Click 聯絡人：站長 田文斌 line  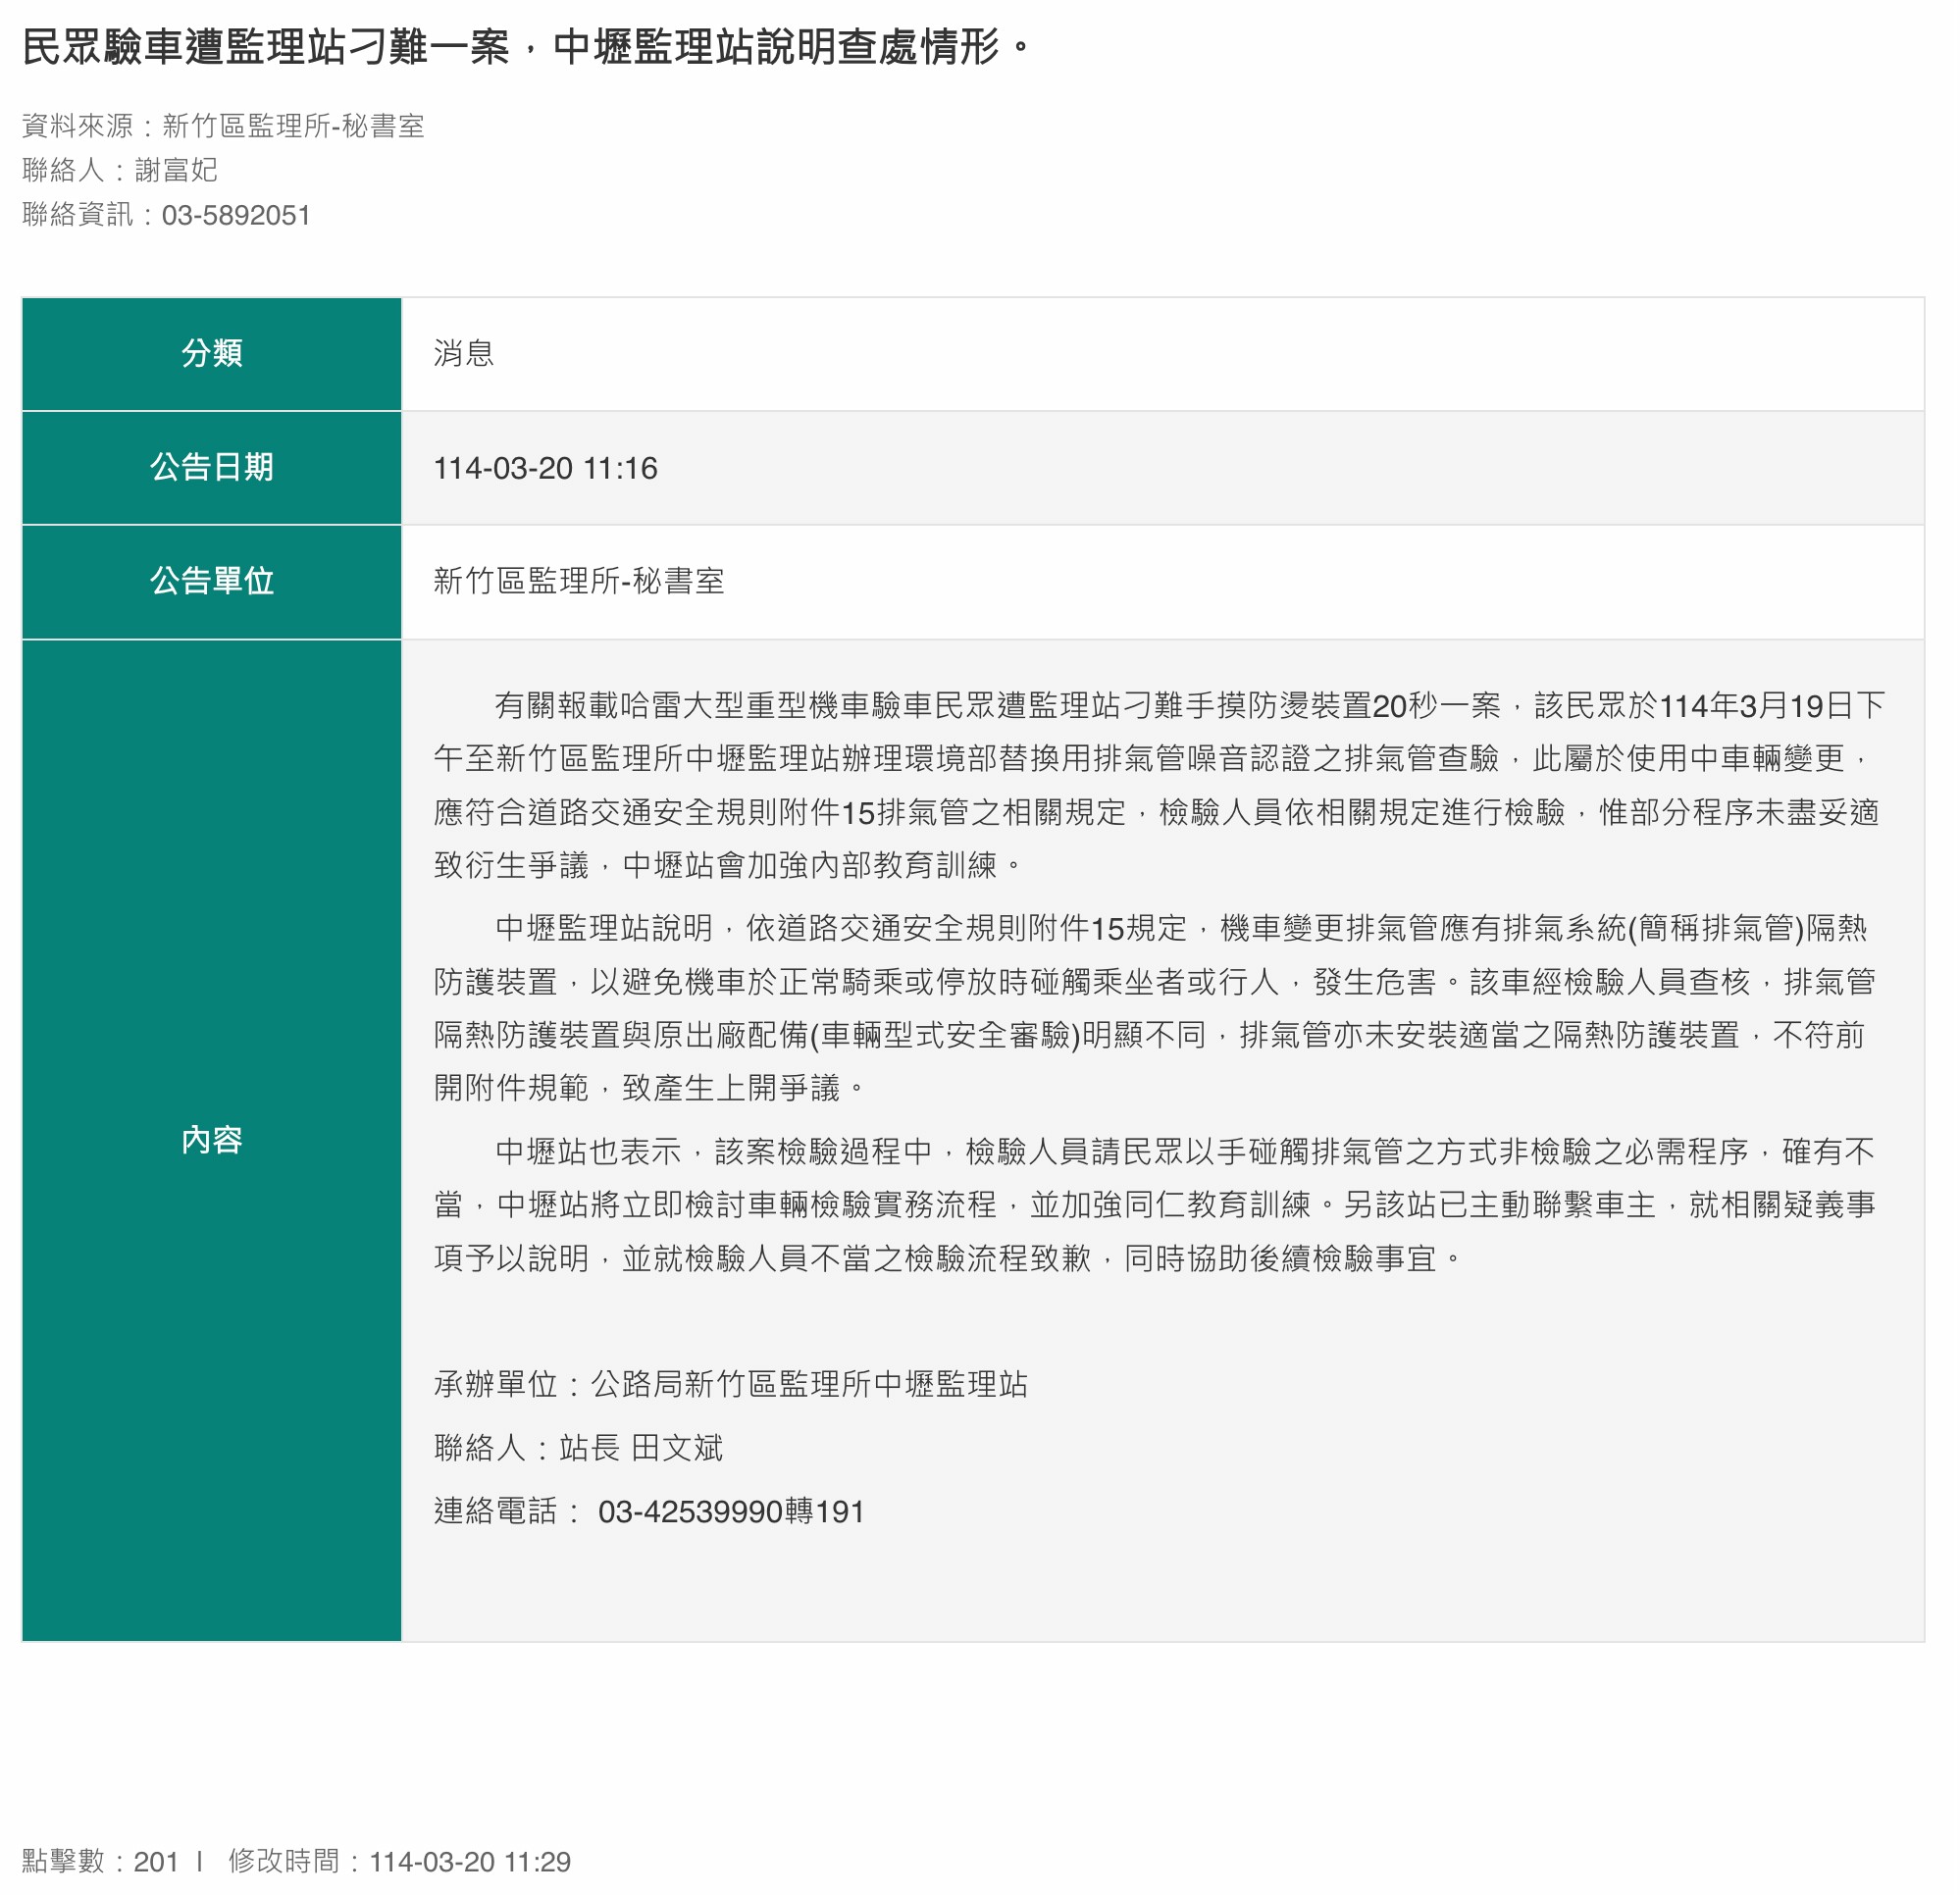click(578, 1447)
